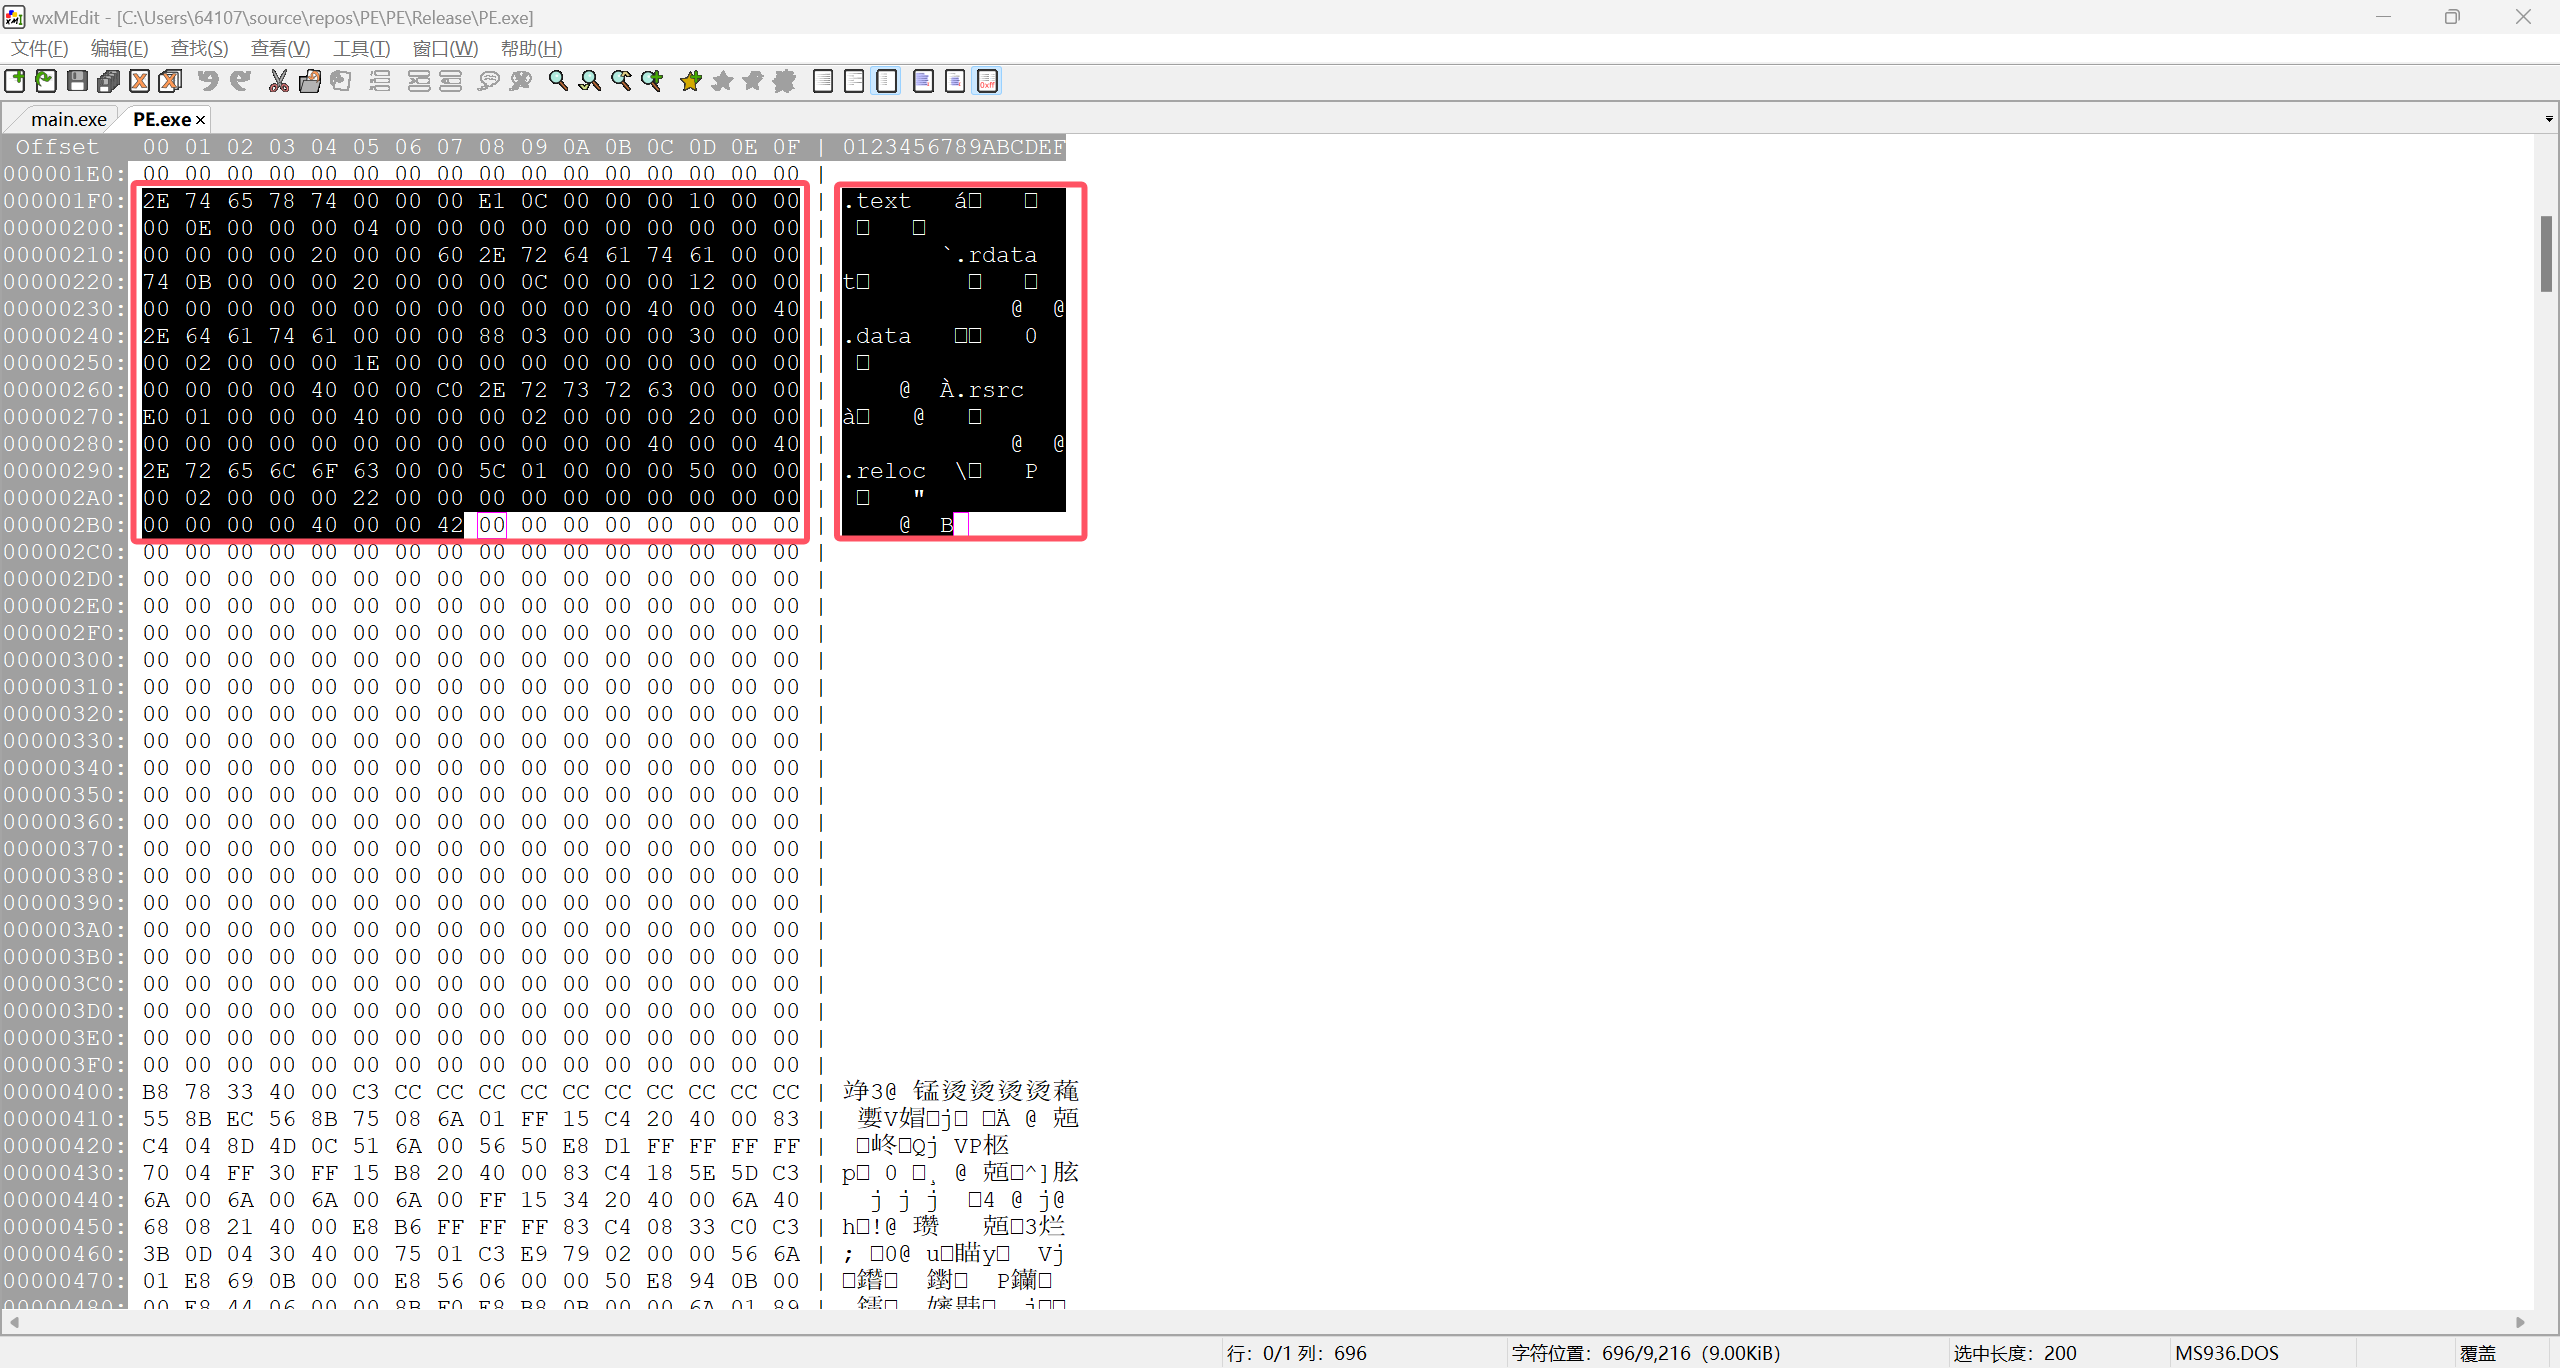The height and width of the screenshot is (1368, 2560).
Task: Click the Comment speech bubble icon
Action: pyautogui.click(x=489, y=81)
